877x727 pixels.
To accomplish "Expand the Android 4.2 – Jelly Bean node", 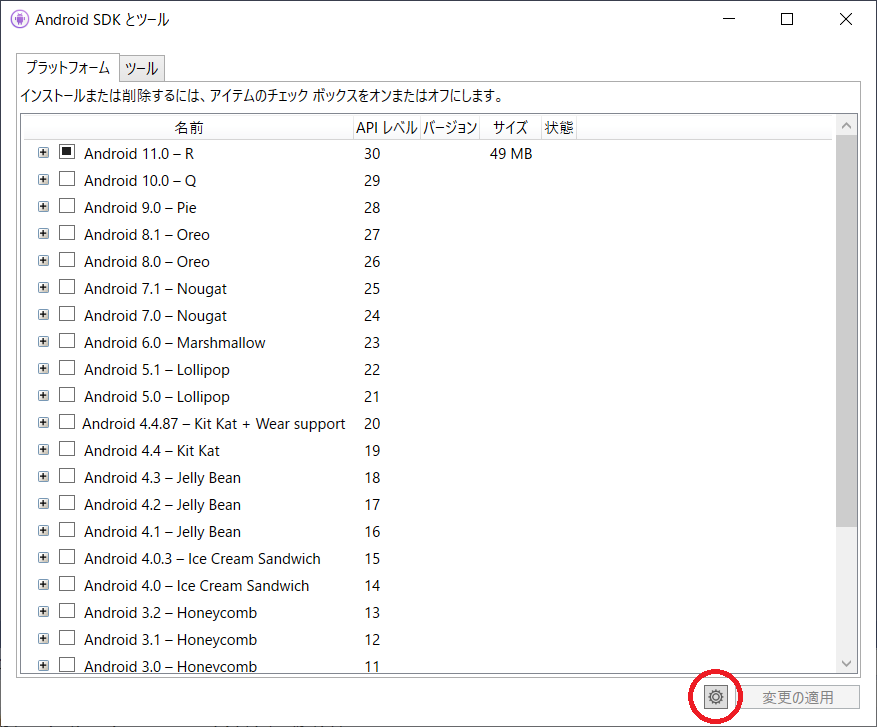I will pos(43,503).
